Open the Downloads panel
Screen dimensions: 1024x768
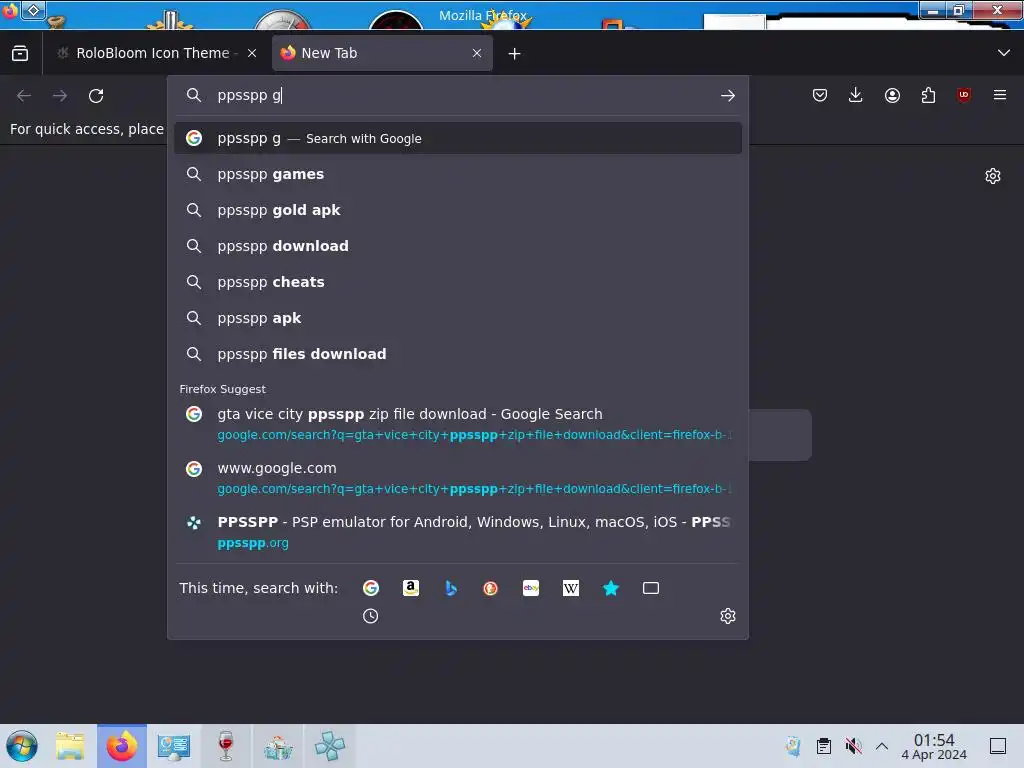click(856, 95)
